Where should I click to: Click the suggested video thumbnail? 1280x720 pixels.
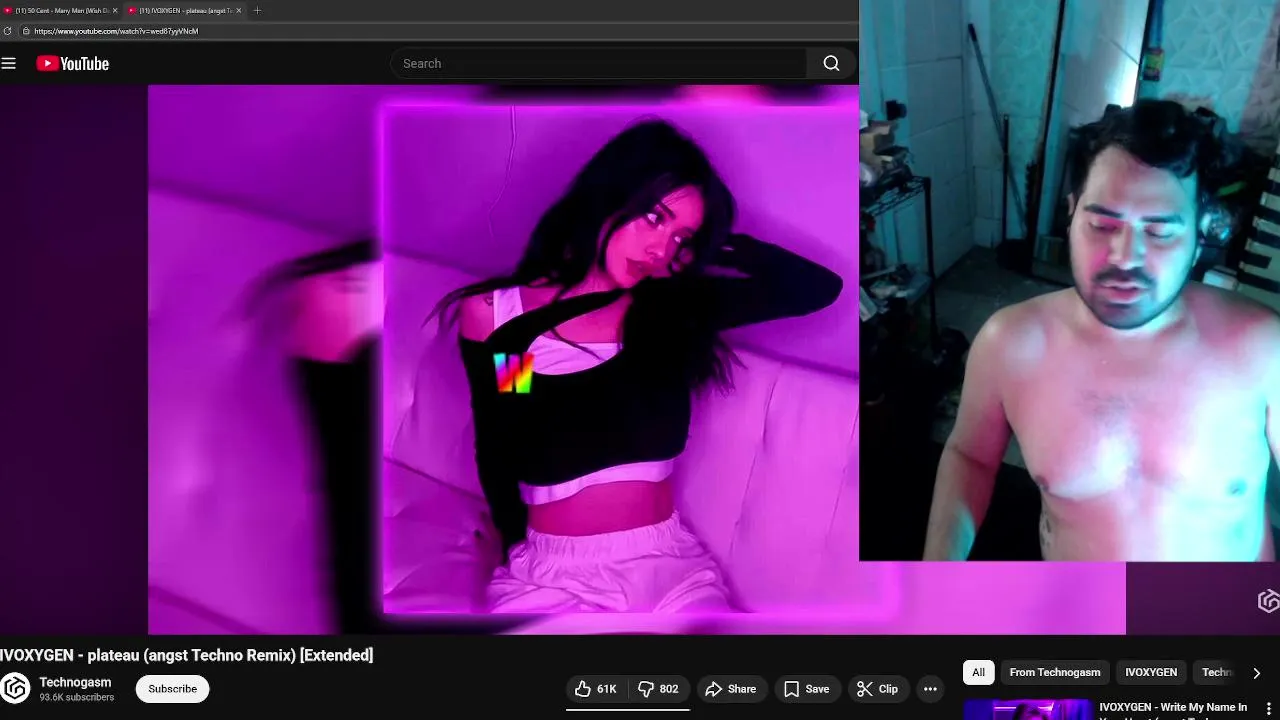point(1028,709)
